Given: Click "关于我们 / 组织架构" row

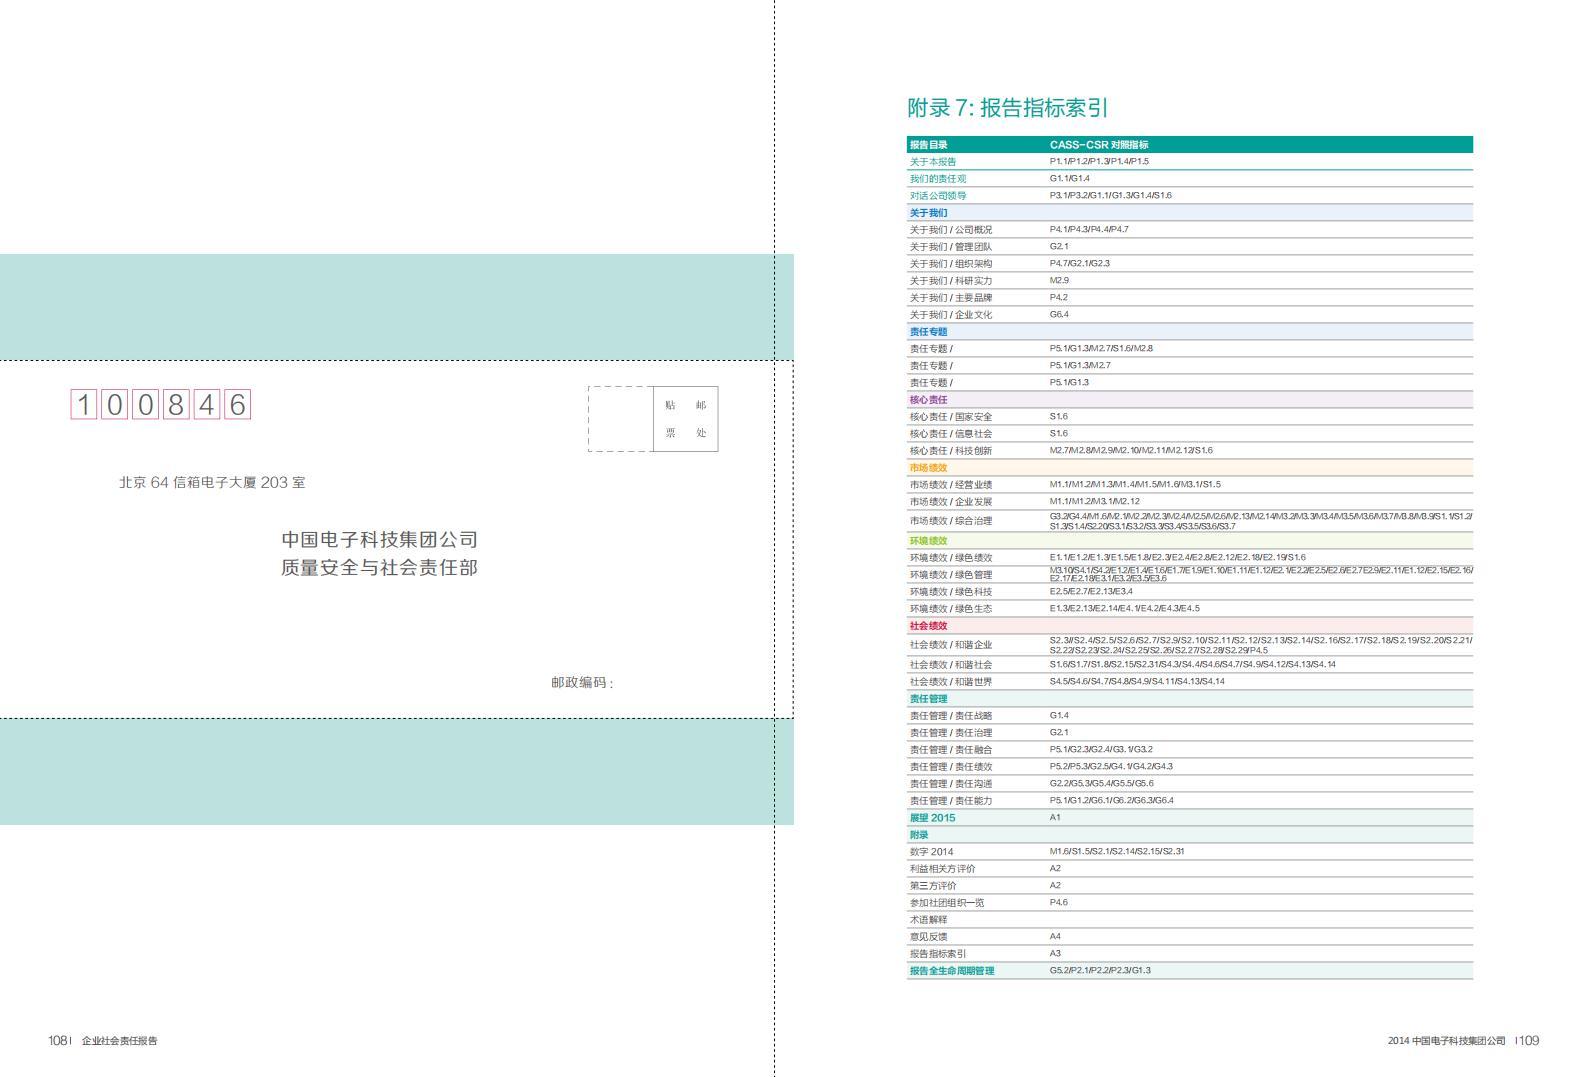Looking at the screenshot, I should (1190, 264).
